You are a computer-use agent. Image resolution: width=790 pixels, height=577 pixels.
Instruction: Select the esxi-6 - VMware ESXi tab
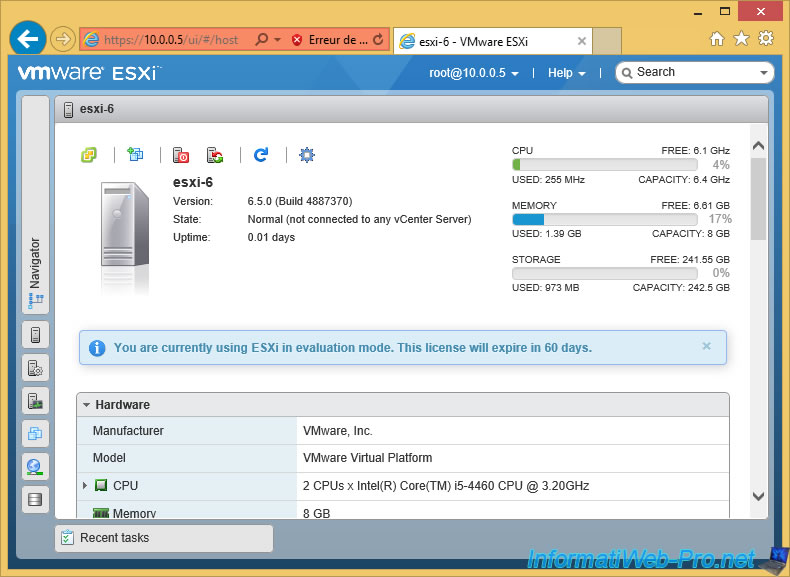coord(493,41)
